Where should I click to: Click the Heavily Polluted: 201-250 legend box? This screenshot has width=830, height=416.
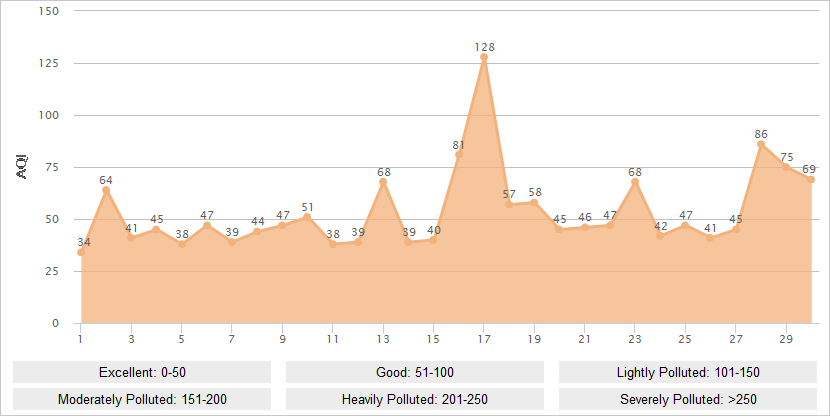point(414,399)
